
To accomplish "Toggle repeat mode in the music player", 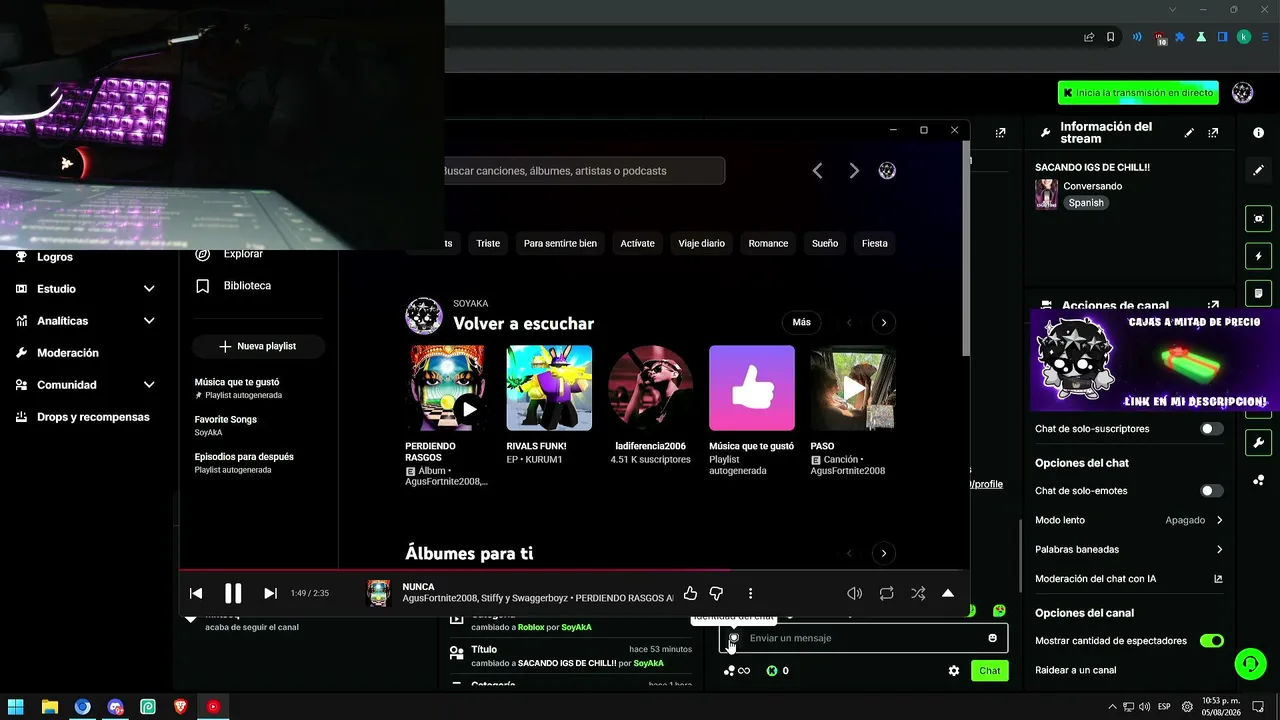I will pos(886,593).
